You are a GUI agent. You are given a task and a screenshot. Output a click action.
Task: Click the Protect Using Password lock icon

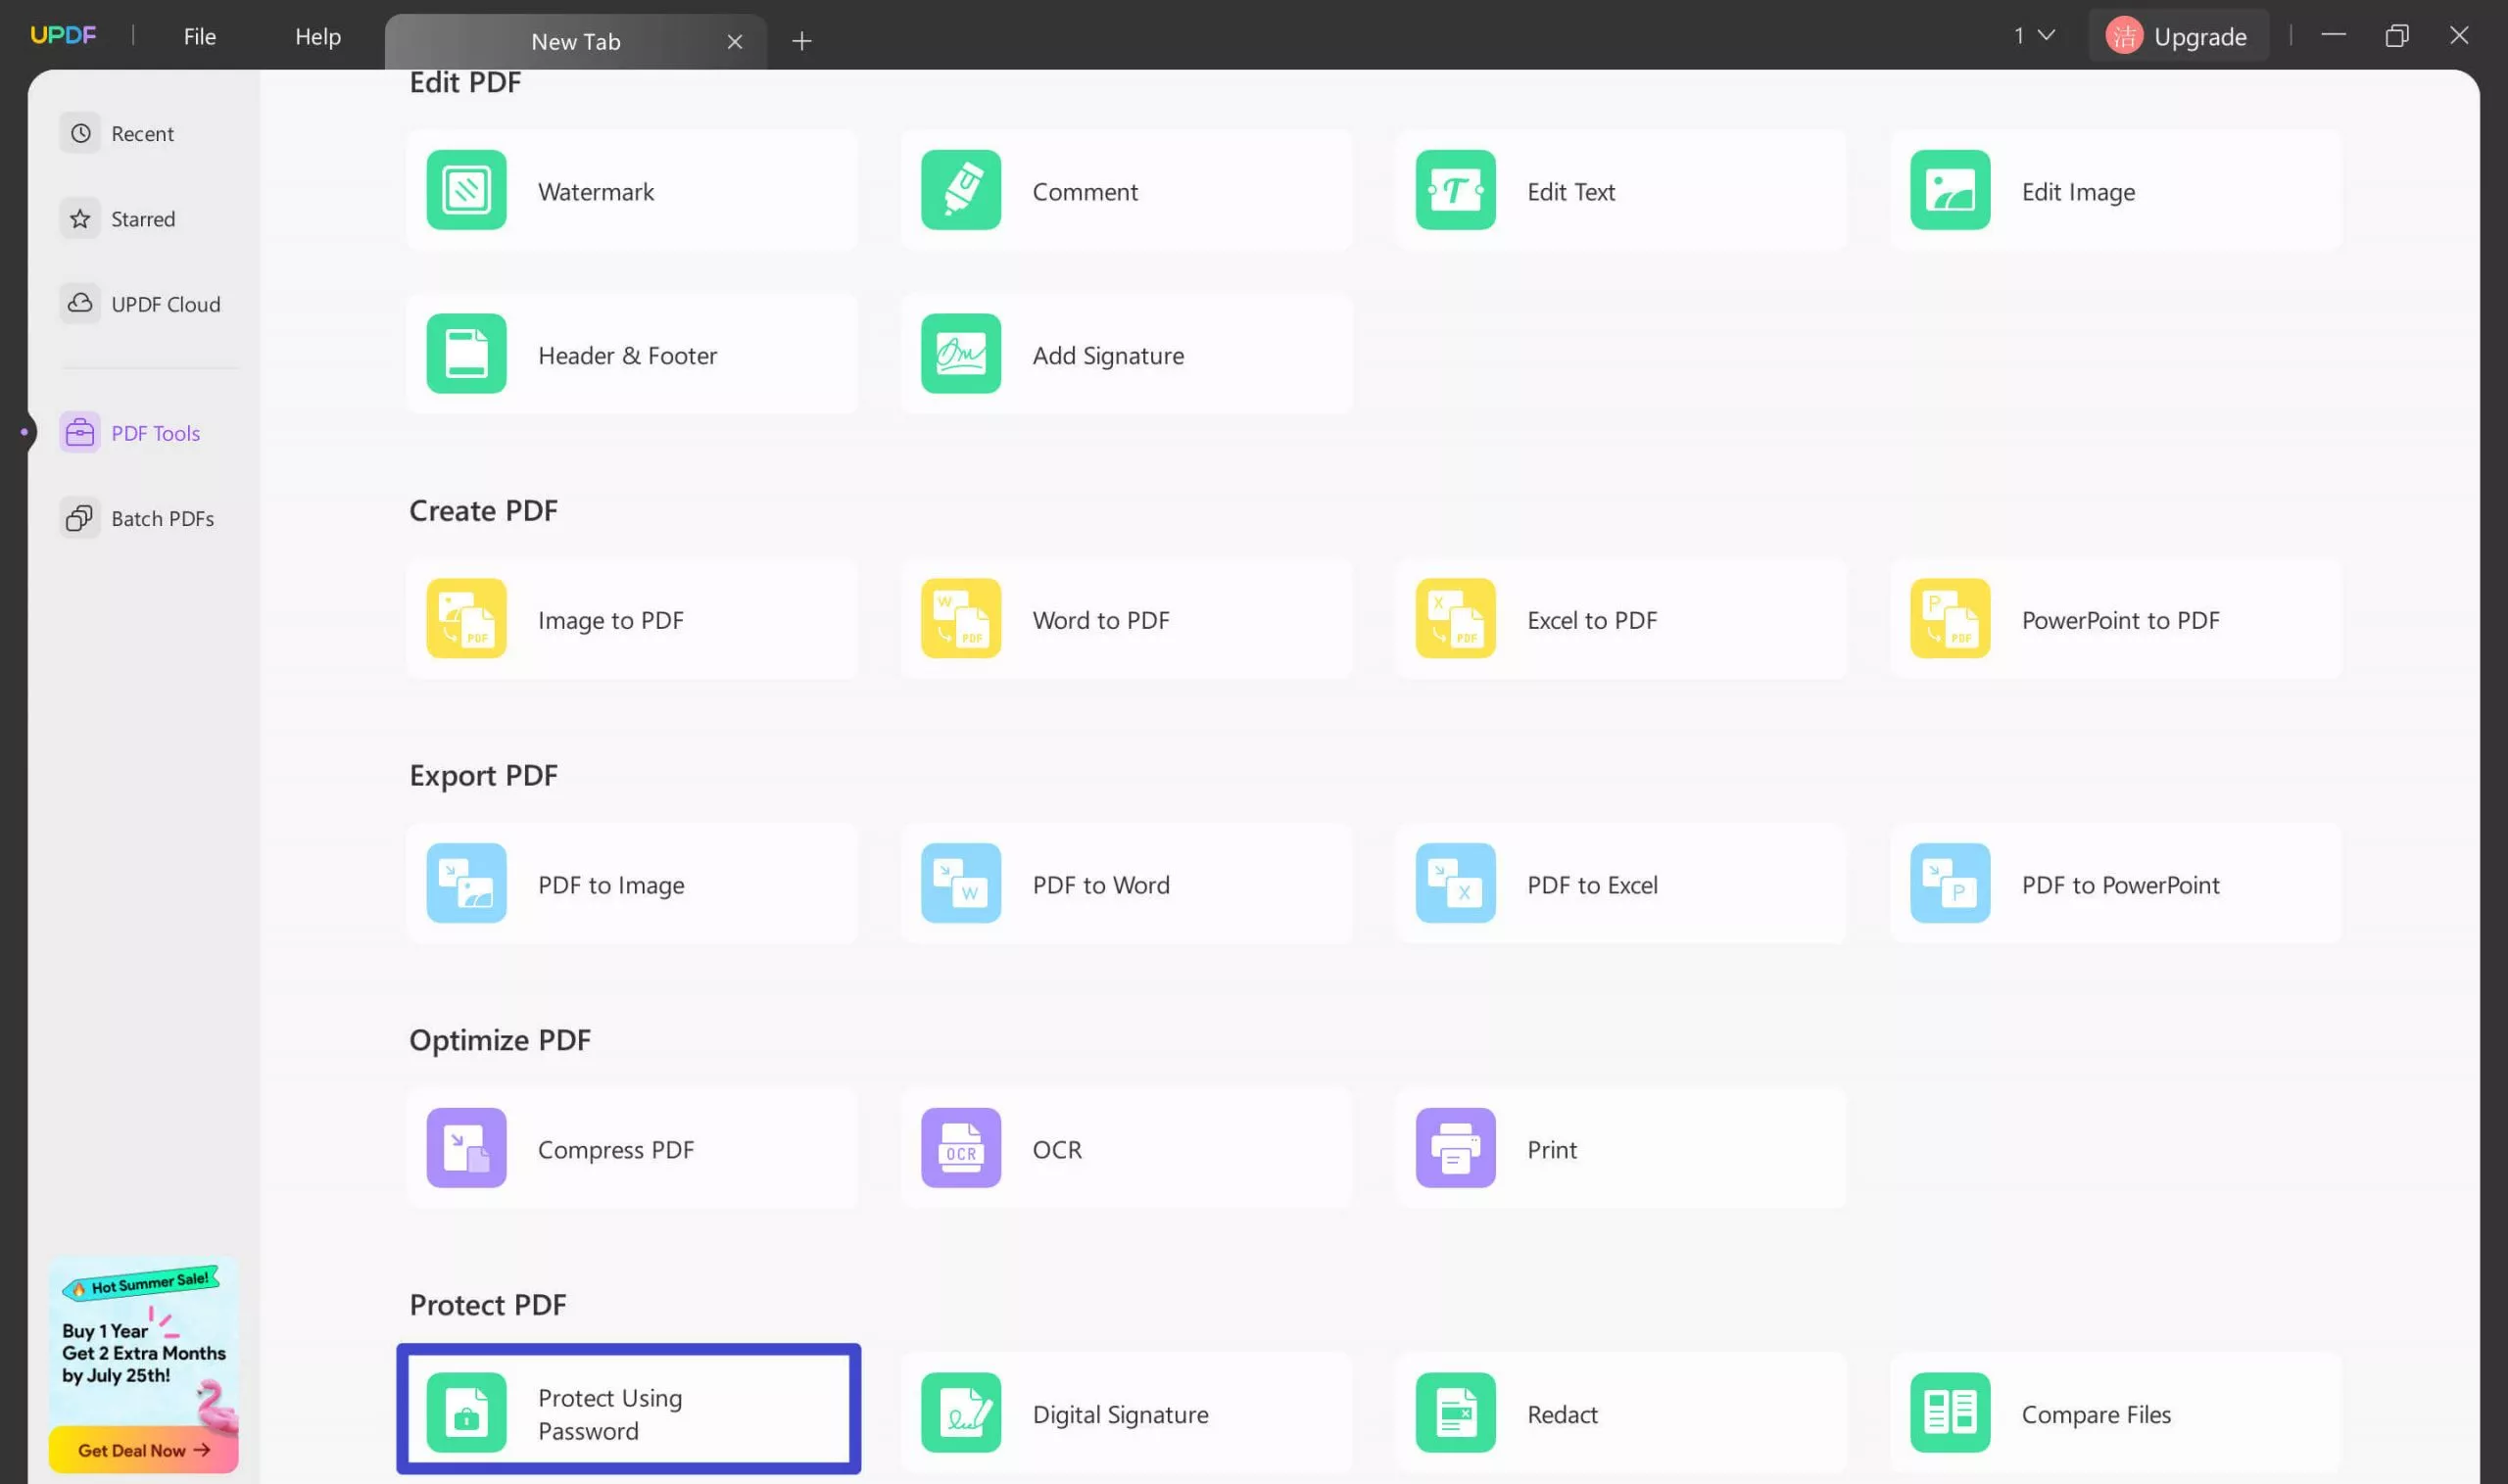pos(466,1414)
